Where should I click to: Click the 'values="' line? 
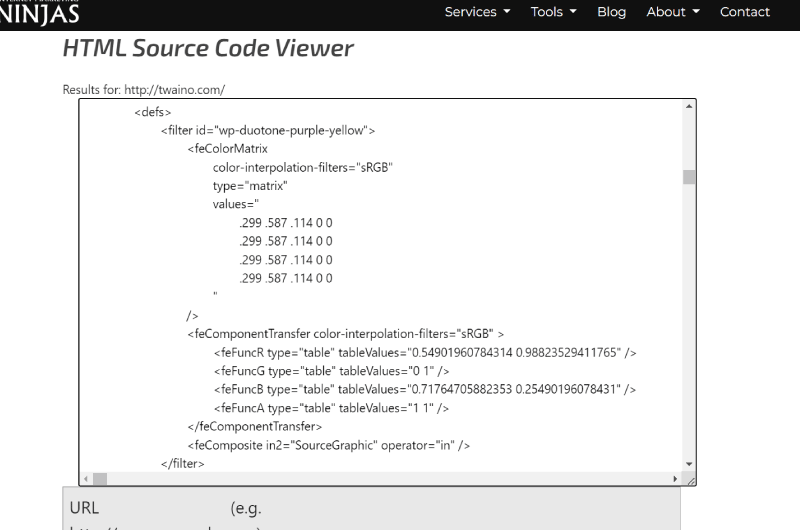(236, 204)
